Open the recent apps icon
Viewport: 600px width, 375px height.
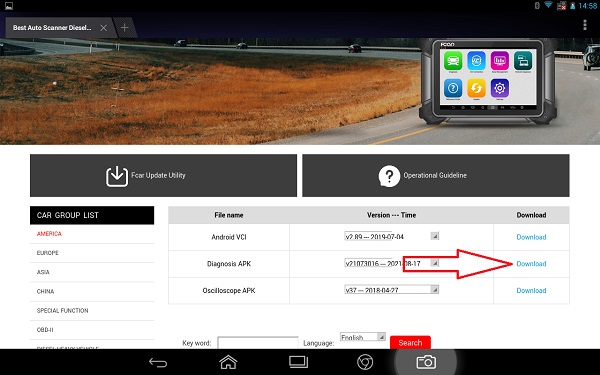click(x=298, y=362)
